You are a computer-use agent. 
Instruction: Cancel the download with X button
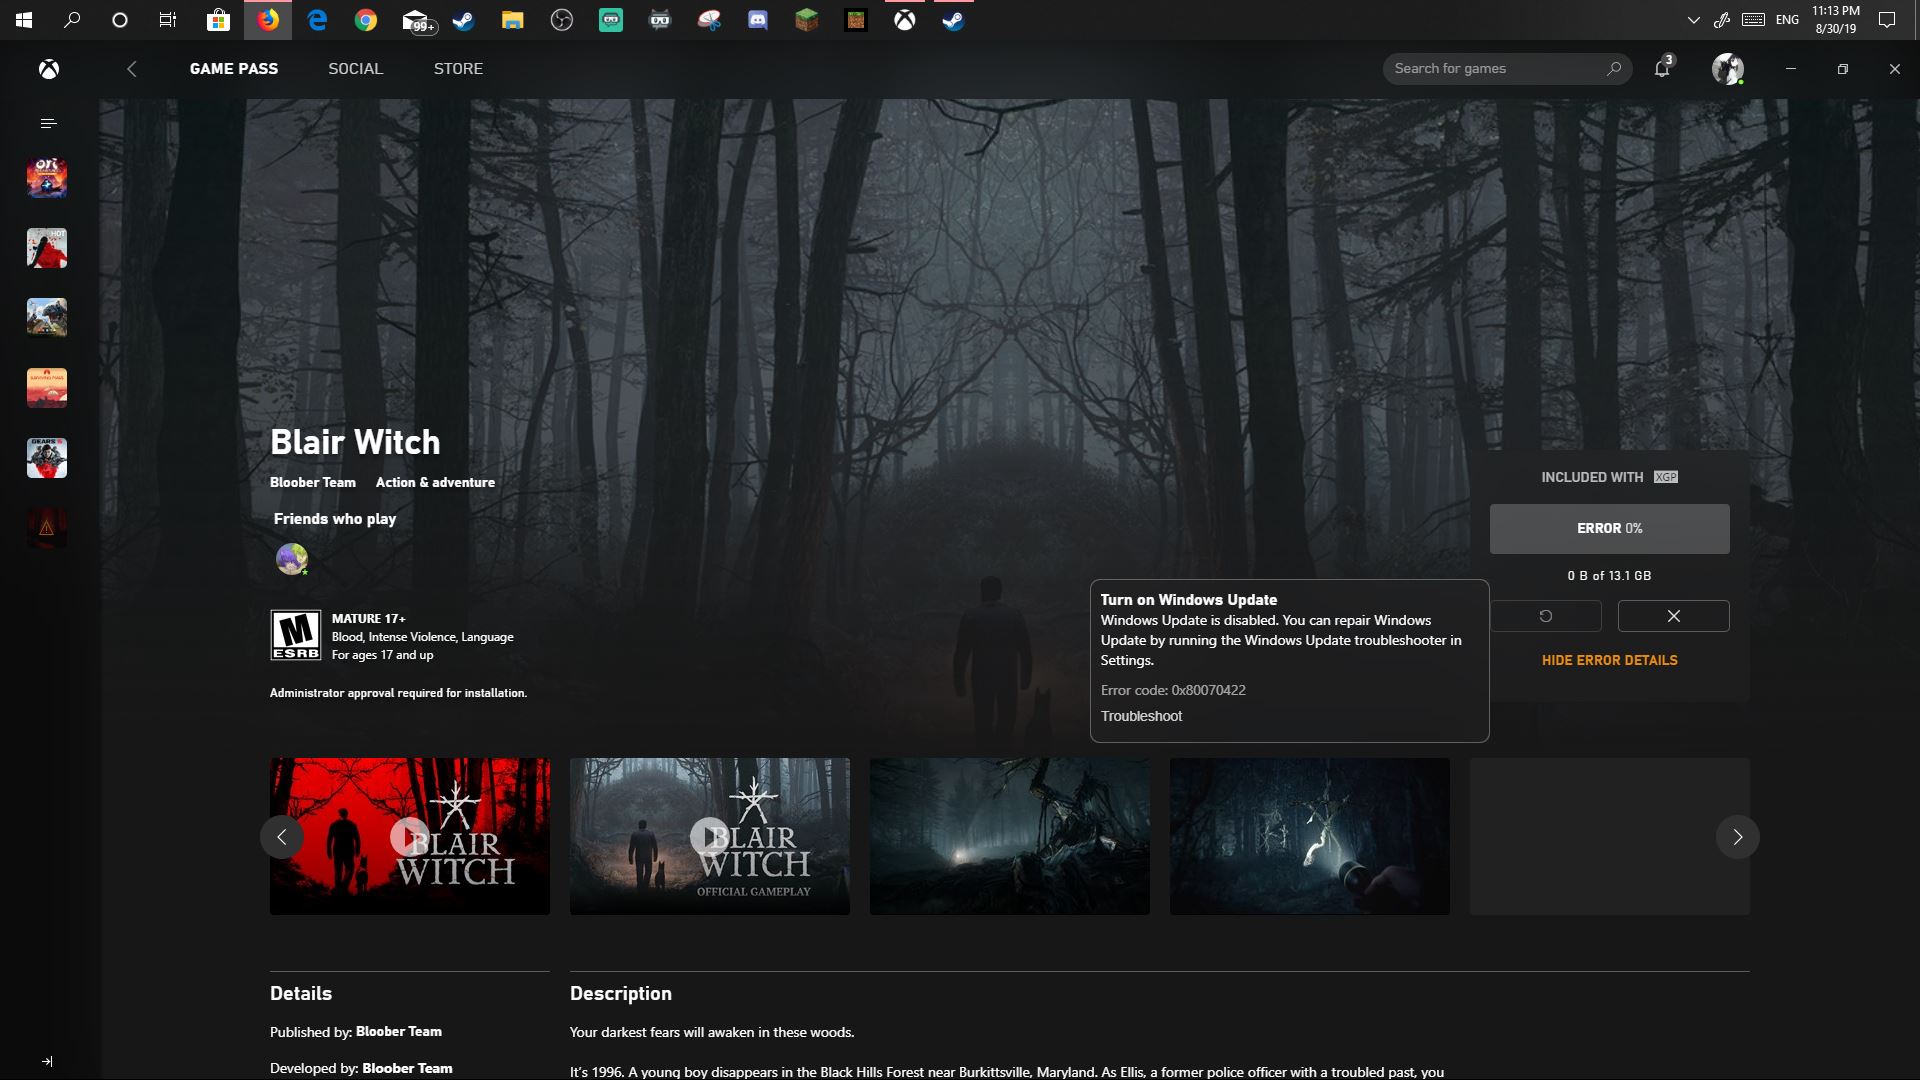(x=1673, y=616)
